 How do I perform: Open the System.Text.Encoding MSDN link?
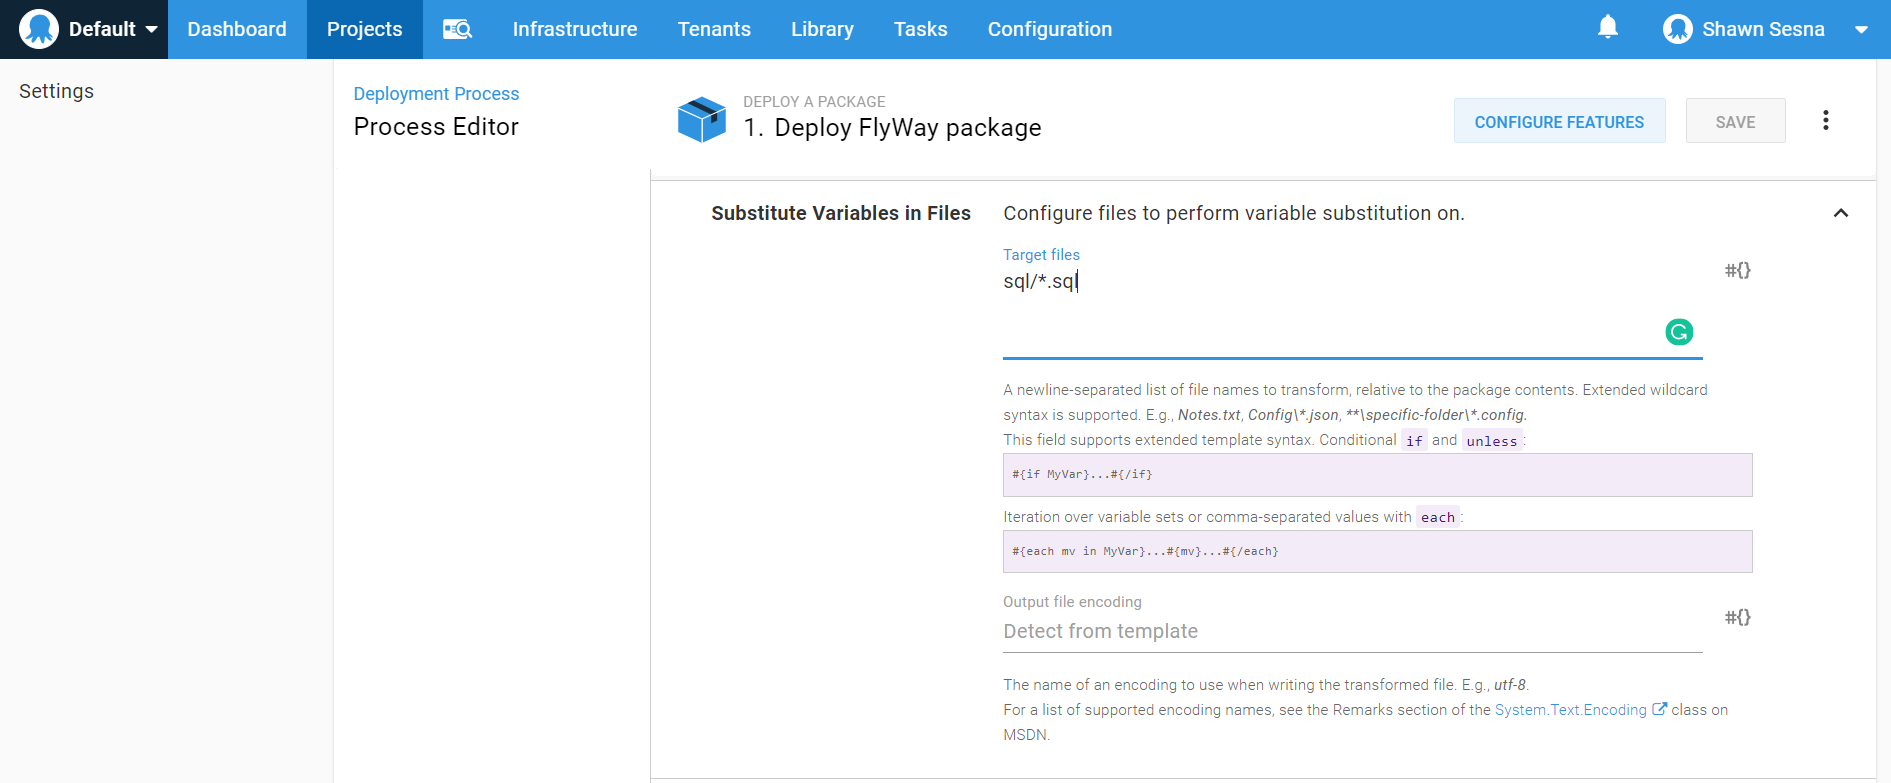click(x=1570, y=710)
